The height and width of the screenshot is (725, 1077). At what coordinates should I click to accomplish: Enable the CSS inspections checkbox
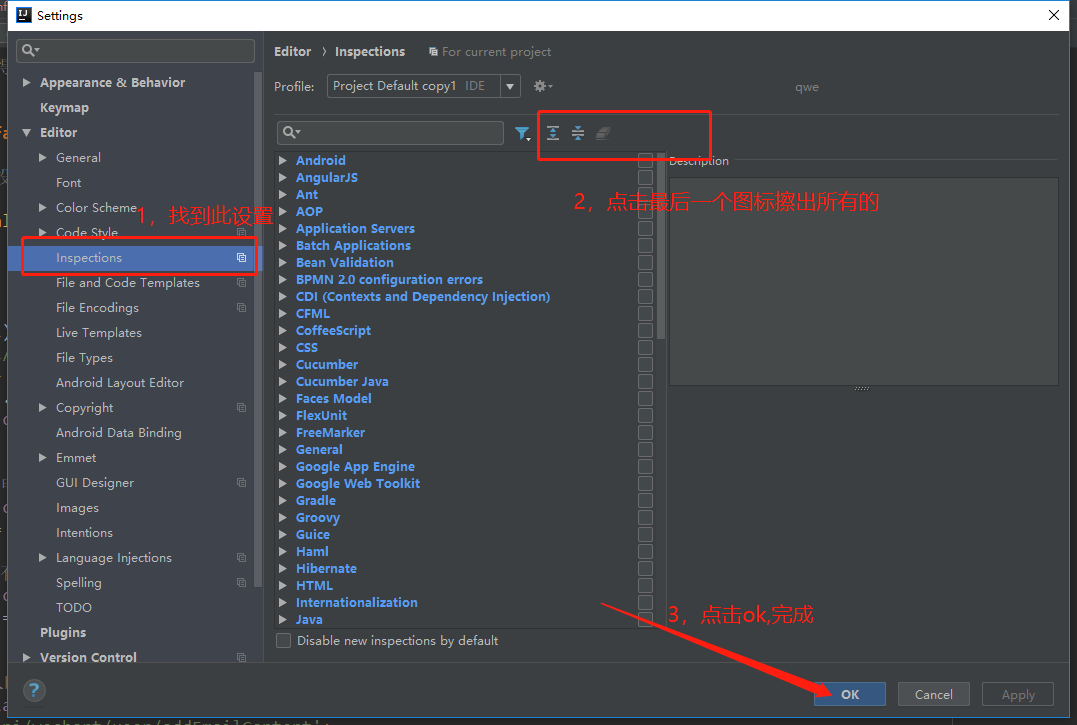click(645, 347)
